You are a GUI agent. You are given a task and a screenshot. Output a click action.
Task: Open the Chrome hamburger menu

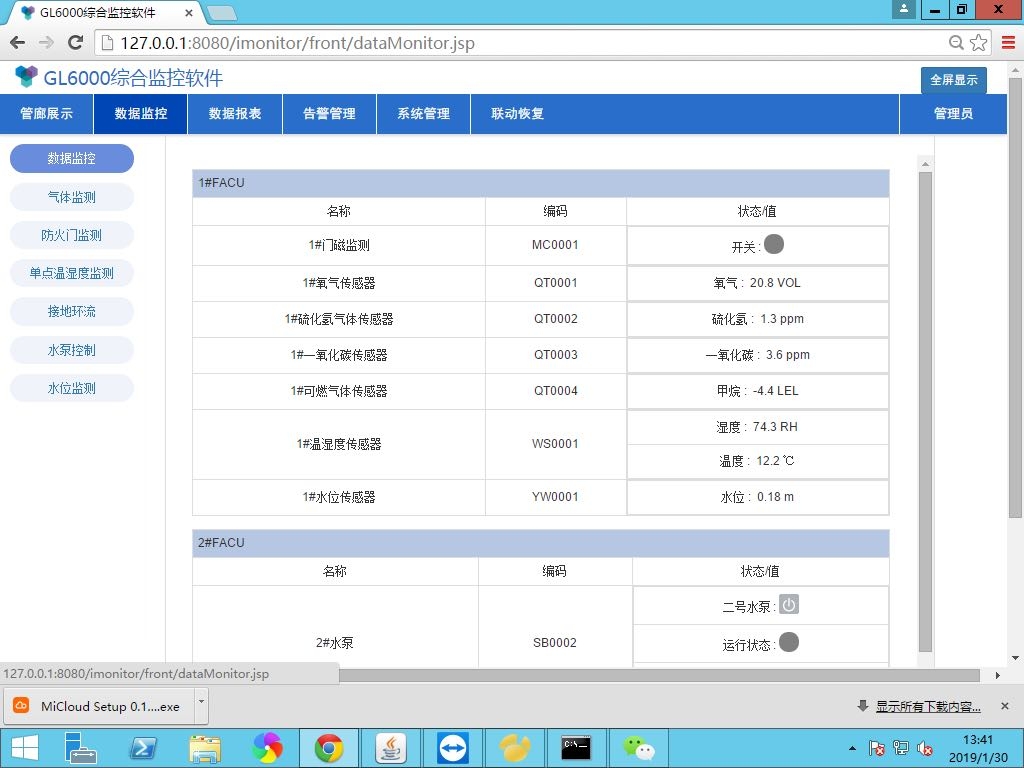click(x=1007, y=43)
